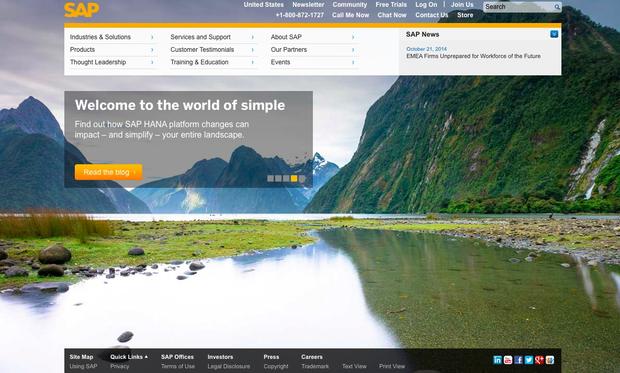620x373 pixels.
Task: Select the last carousel slide indicator
Action: click(302, 178)
